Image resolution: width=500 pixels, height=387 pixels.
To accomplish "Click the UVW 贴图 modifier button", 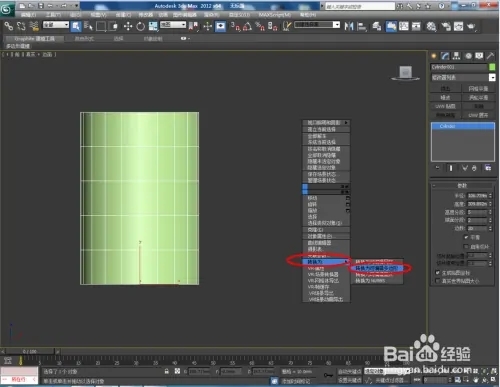I will (x=445, y=106).
